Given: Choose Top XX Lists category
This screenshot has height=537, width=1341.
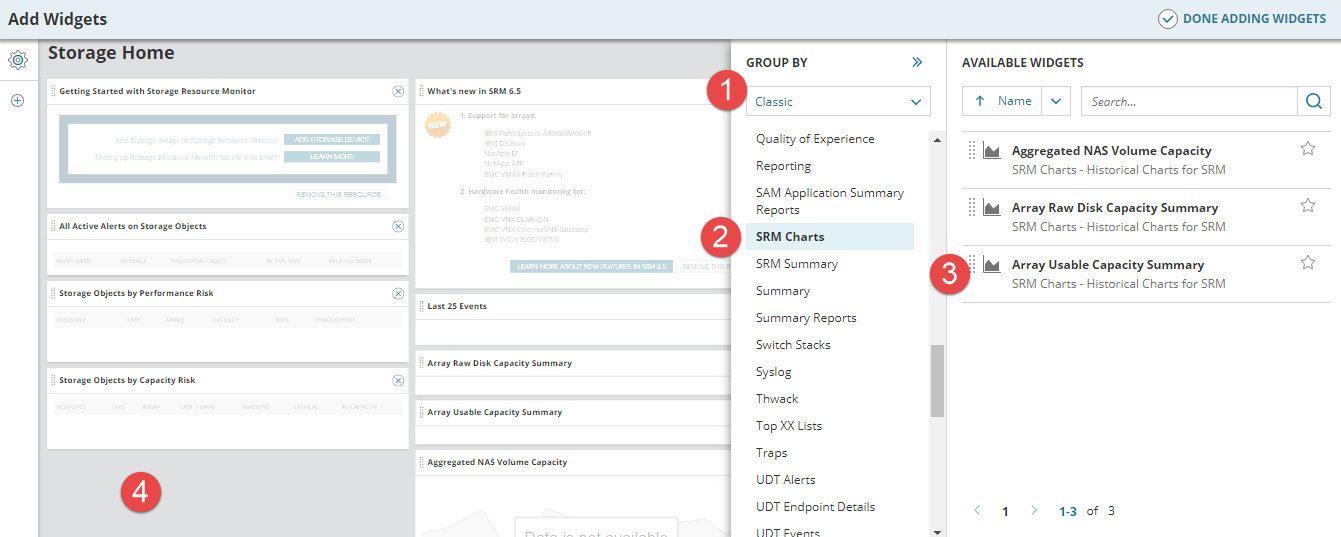Looking at the screenshot, I should (789, 426).
